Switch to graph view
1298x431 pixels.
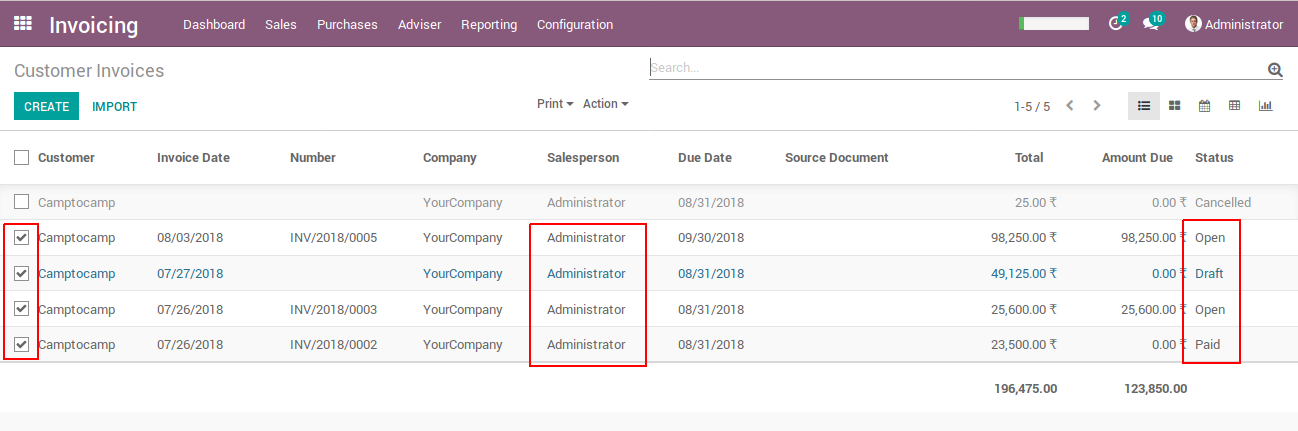point(1266,106)
